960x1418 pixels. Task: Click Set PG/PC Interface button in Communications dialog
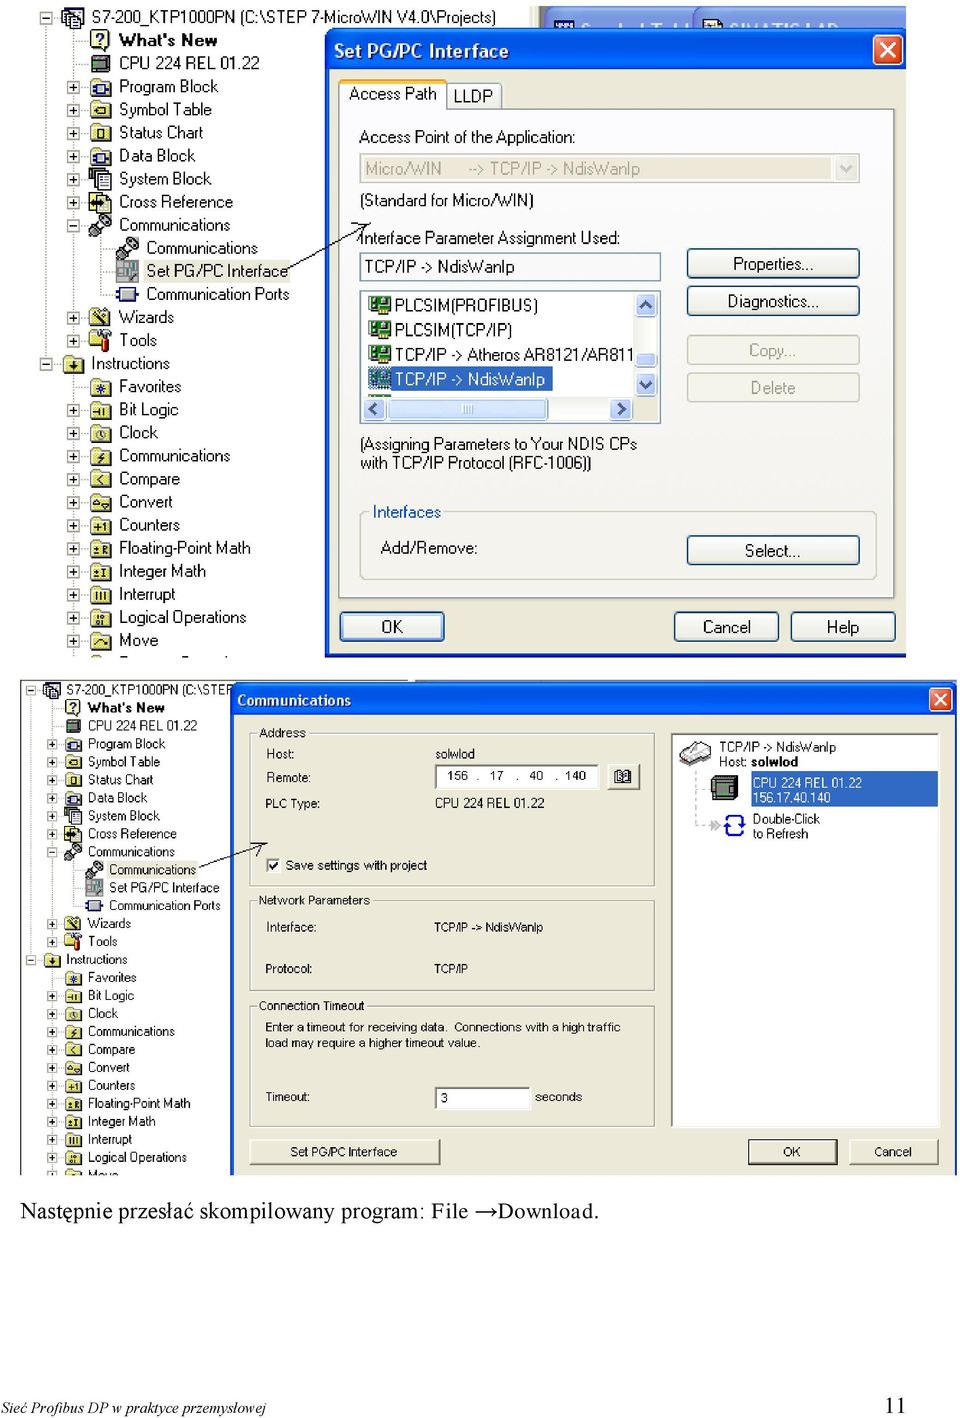[x=344, y=1152]
